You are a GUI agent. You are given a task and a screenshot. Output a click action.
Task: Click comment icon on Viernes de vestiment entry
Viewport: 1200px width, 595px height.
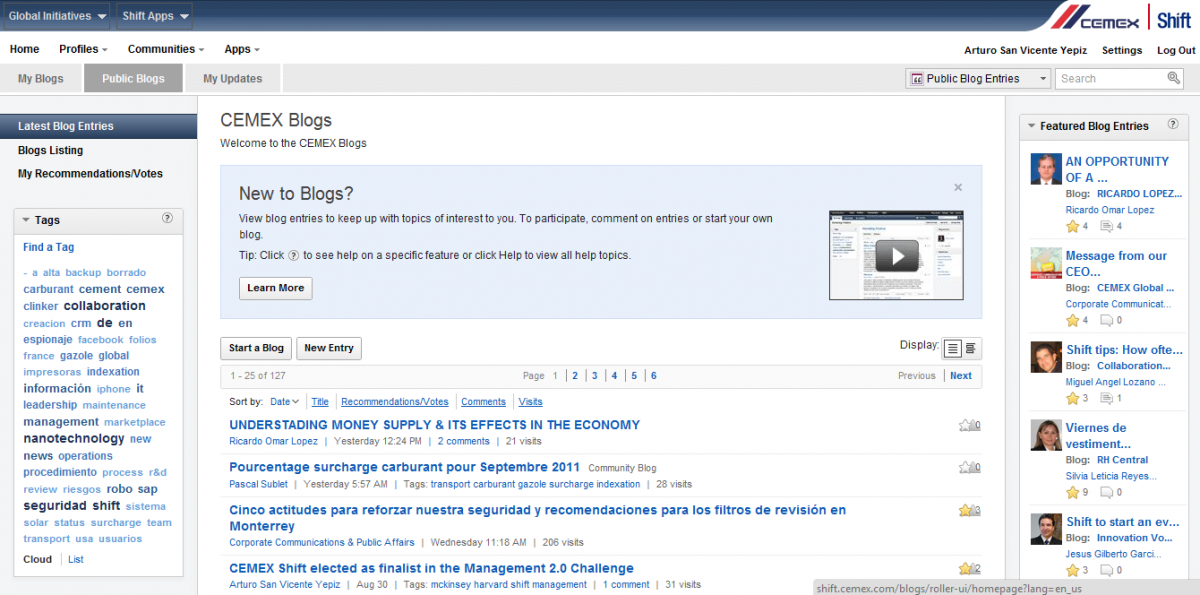coord(1106,492)
